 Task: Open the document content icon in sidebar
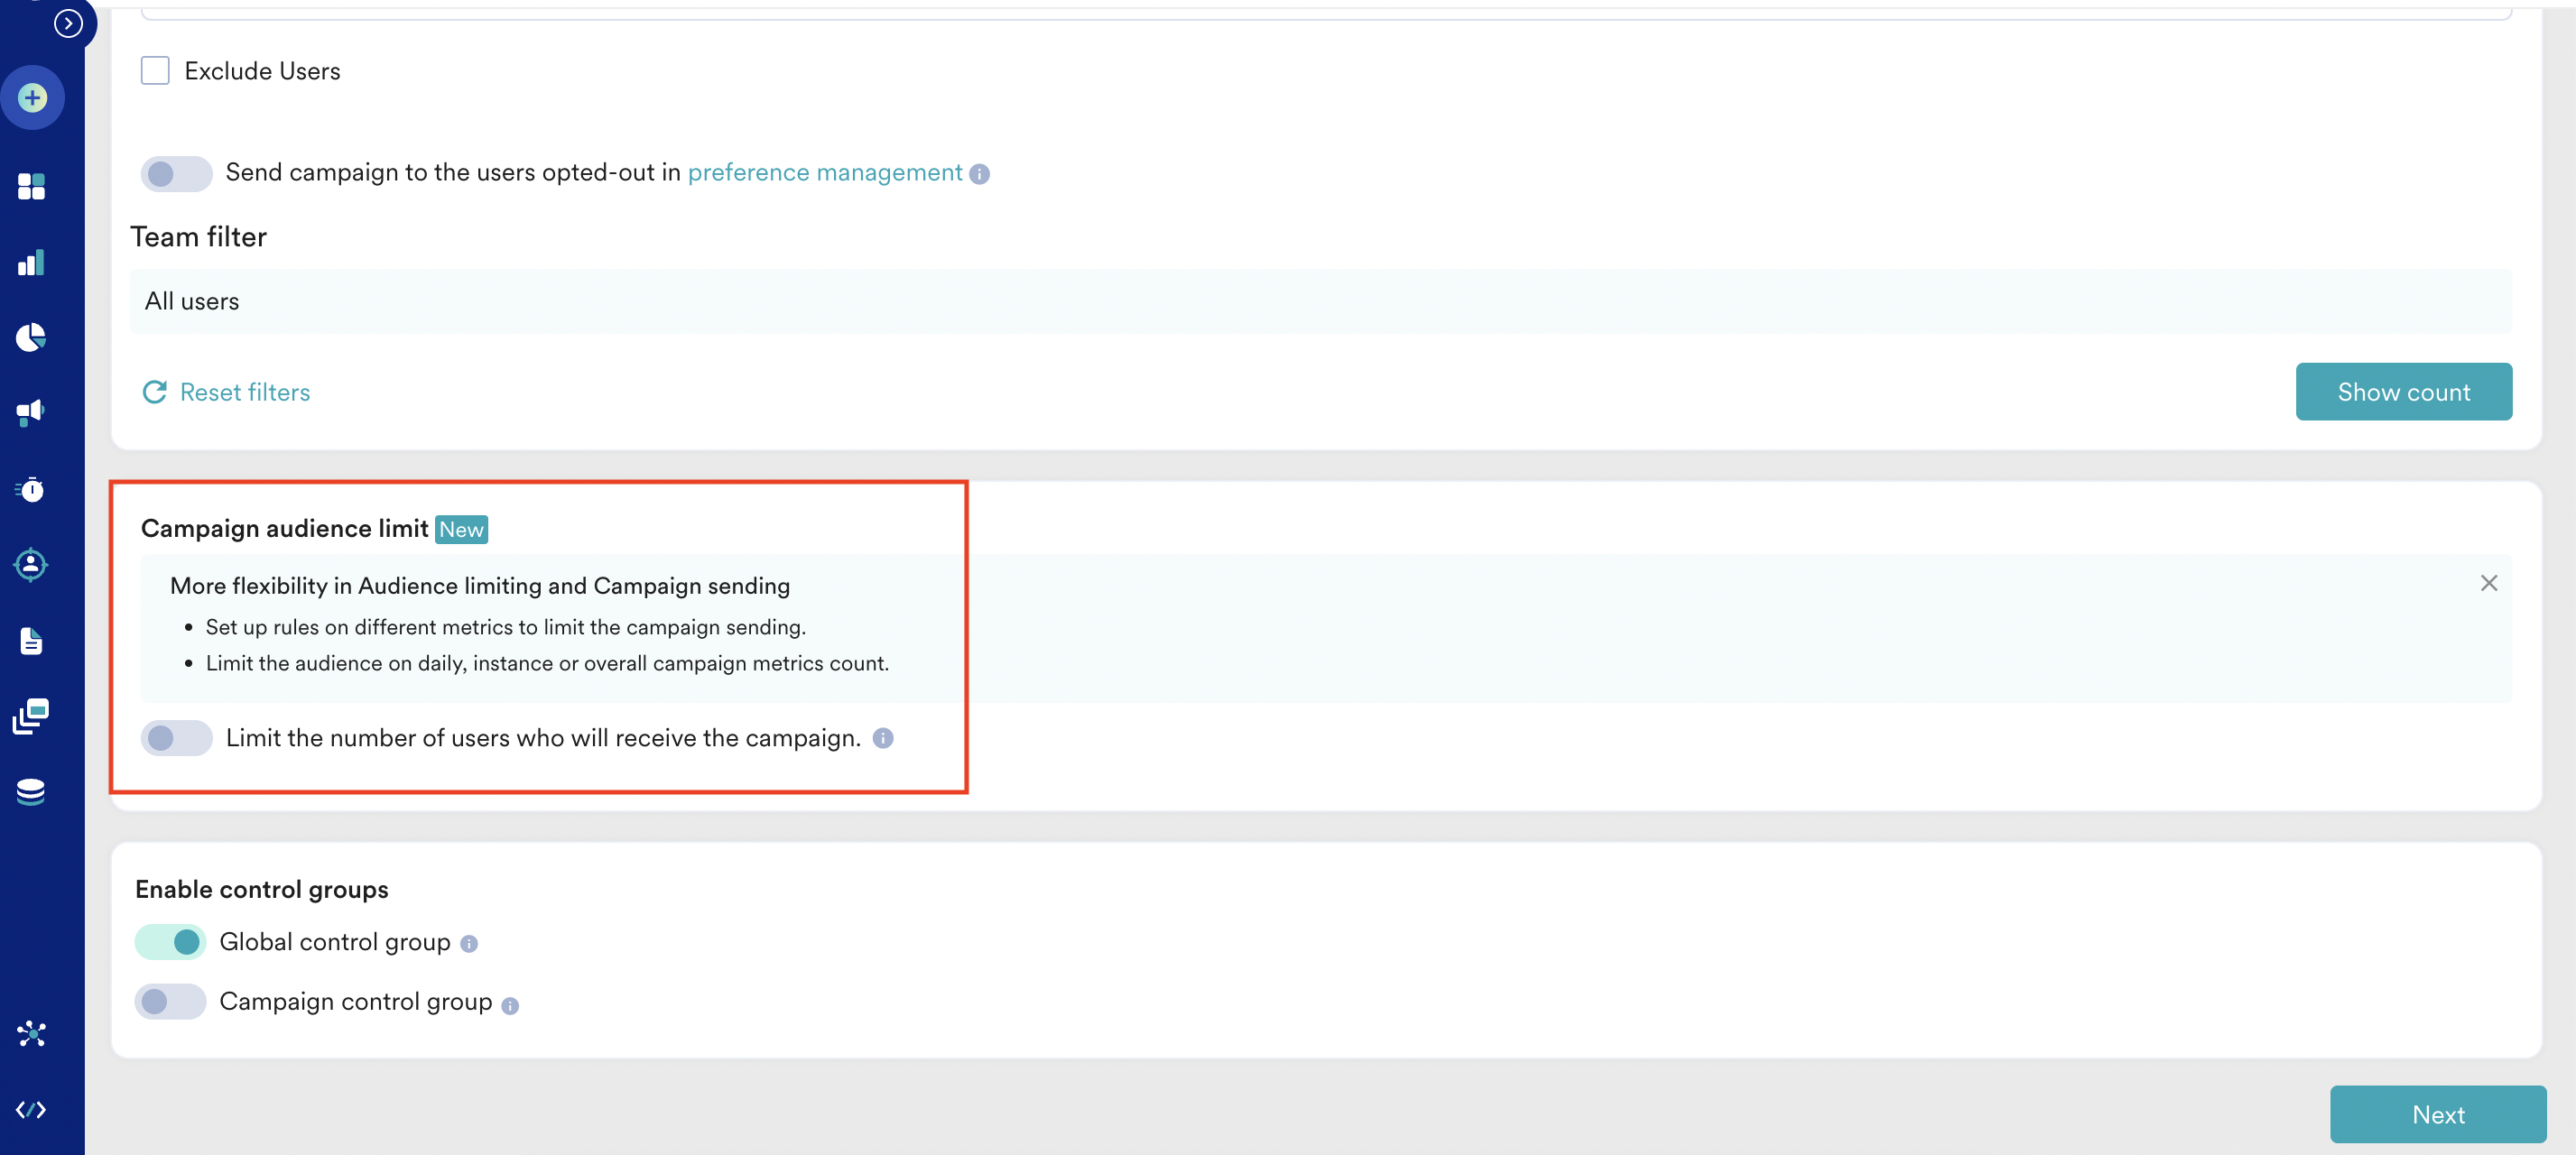tap(31, 641)
